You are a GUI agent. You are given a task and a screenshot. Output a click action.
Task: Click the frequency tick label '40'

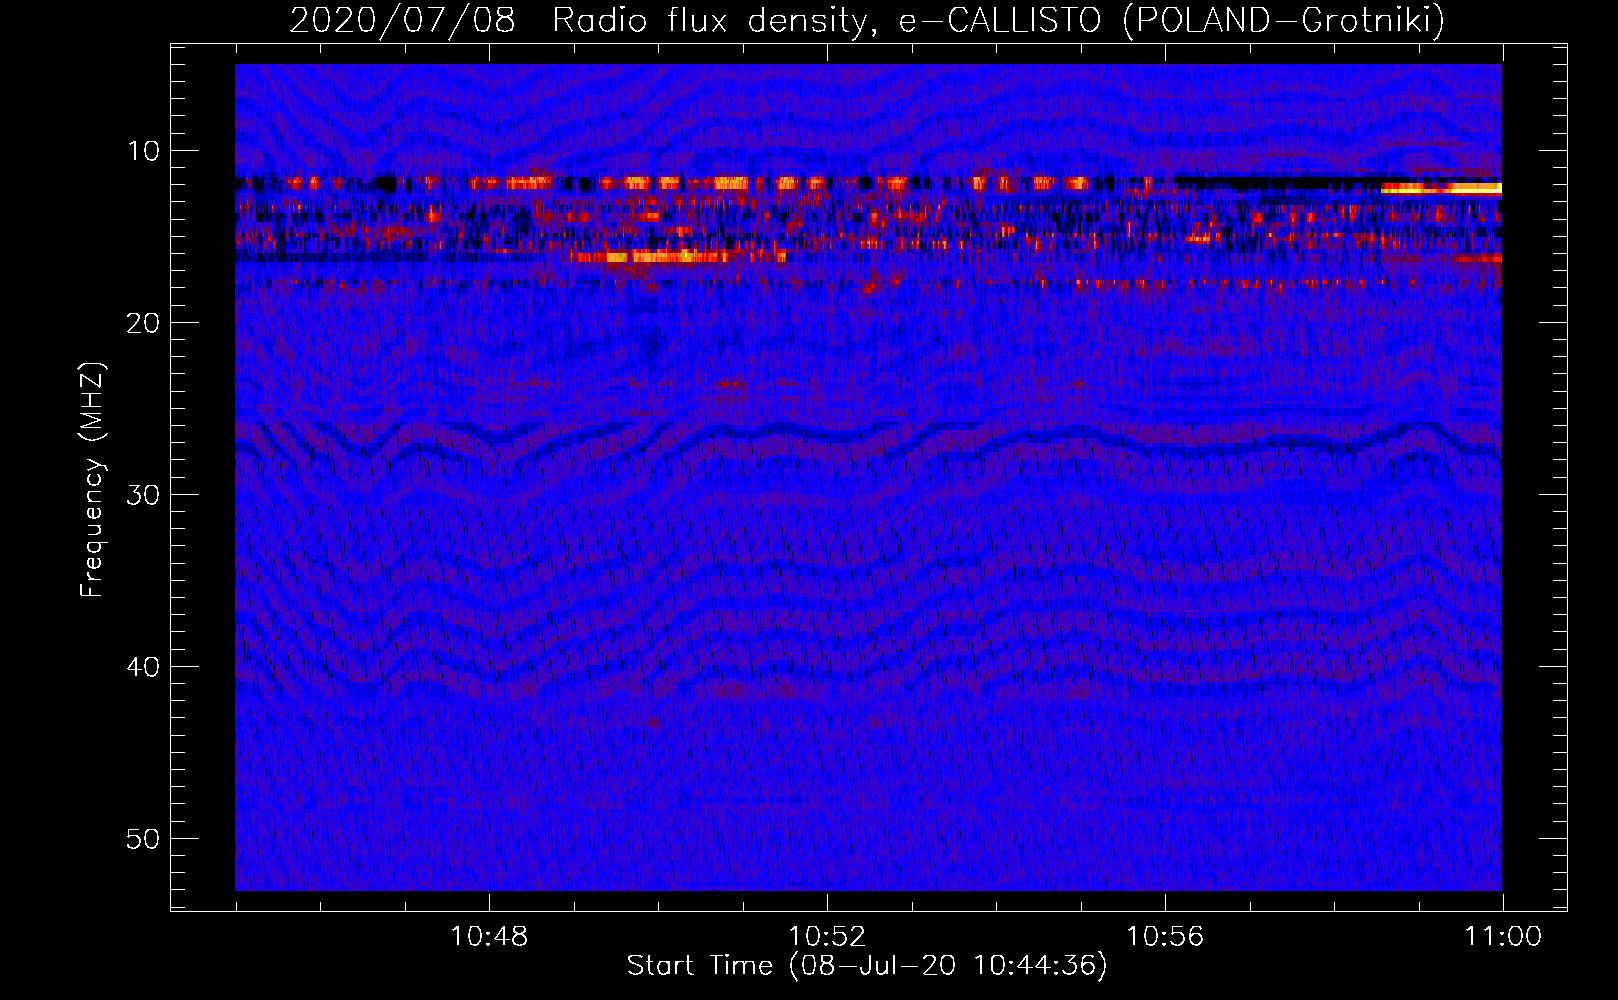[x=144, y=667]
